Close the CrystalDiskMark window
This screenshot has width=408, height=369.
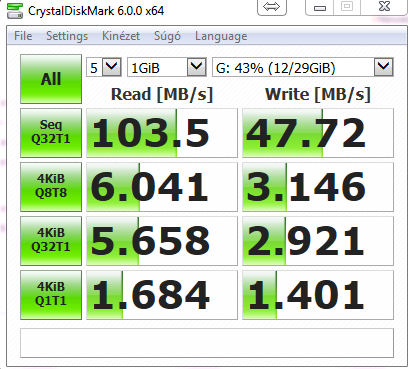point(384,7)
